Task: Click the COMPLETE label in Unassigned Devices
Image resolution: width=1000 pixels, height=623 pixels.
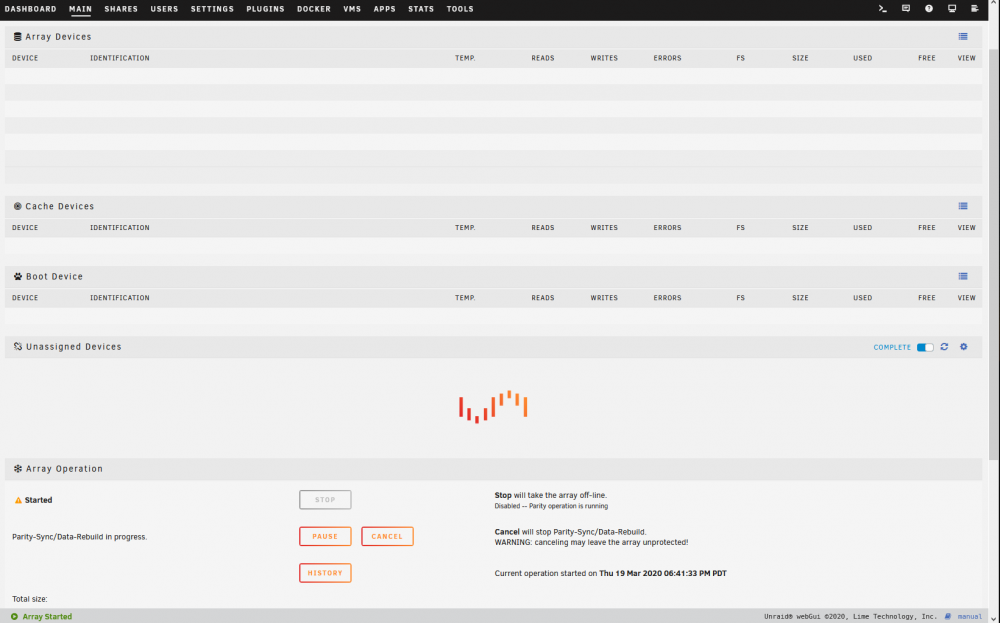Action: click(892, 348)
